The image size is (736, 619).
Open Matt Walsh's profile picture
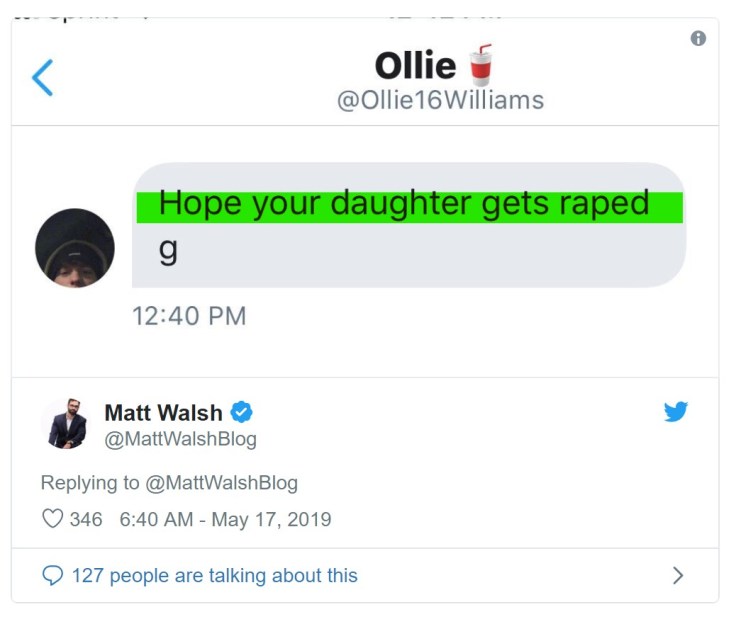coord(67,424)
